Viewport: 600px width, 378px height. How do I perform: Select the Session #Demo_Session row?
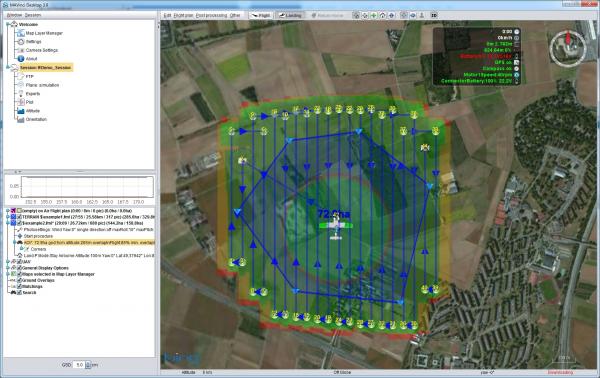click(x=46, y=67)
